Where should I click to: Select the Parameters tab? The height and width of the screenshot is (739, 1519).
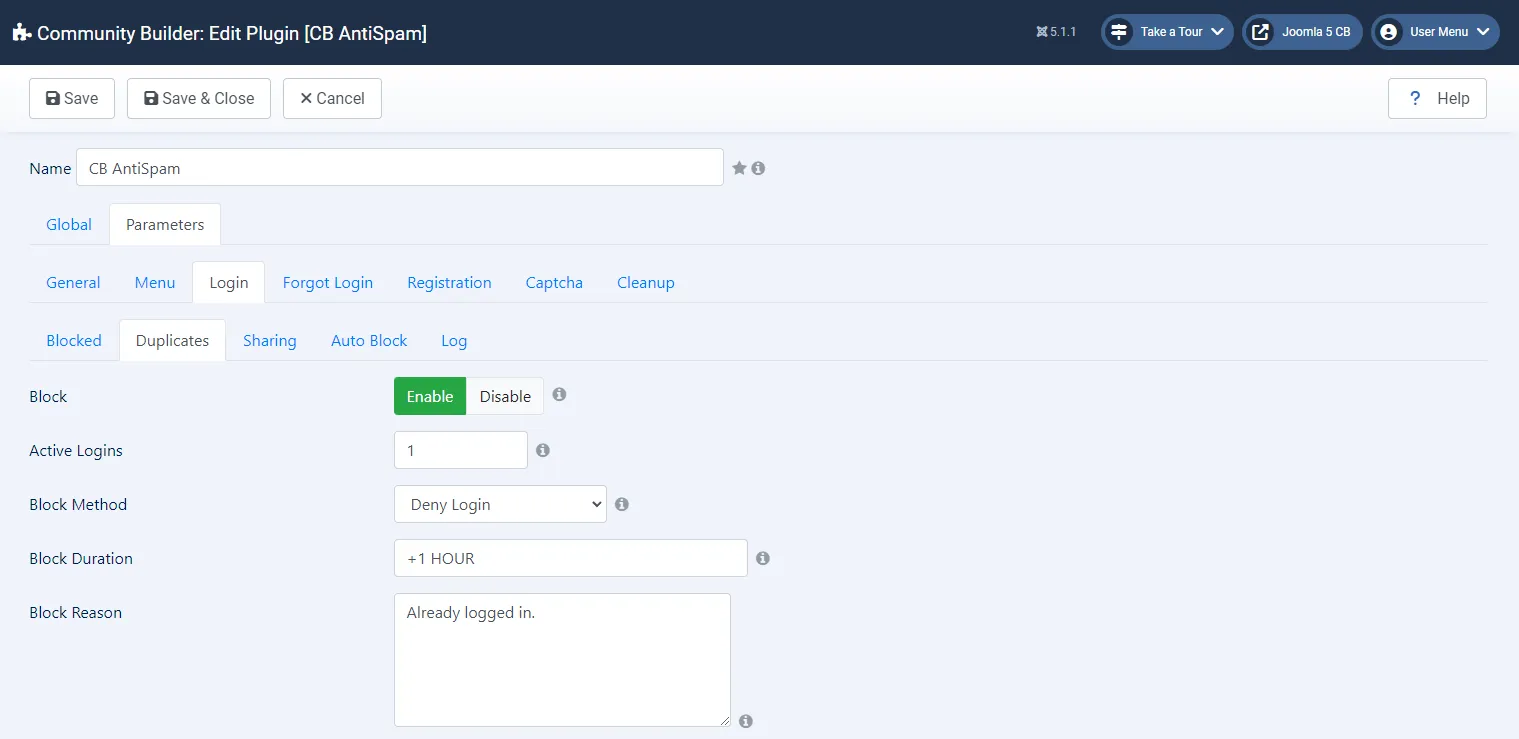point(165,224)
